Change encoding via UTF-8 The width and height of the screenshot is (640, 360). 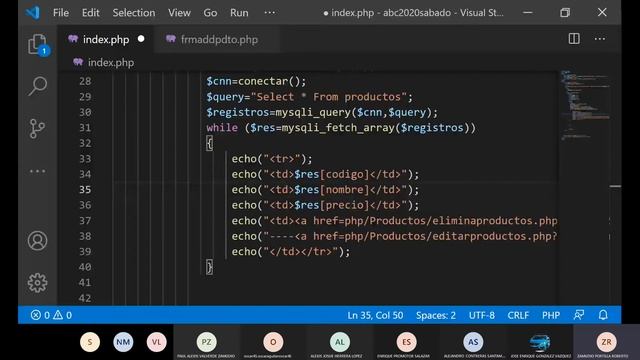482,315
